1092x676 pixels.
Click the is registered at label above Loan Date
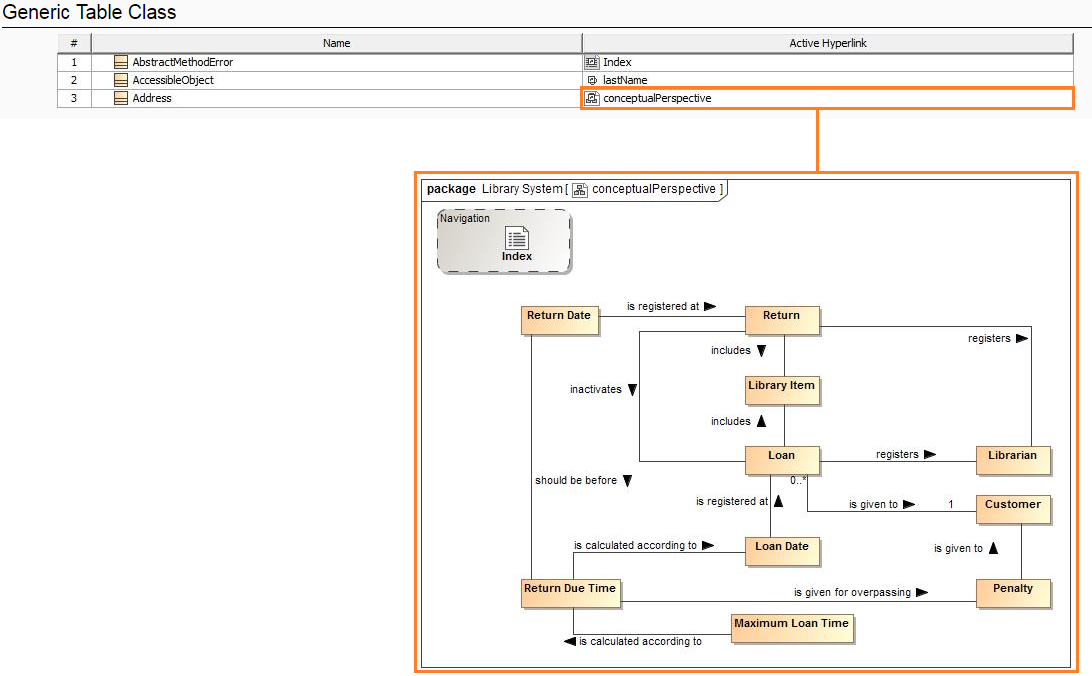(732, 501)
